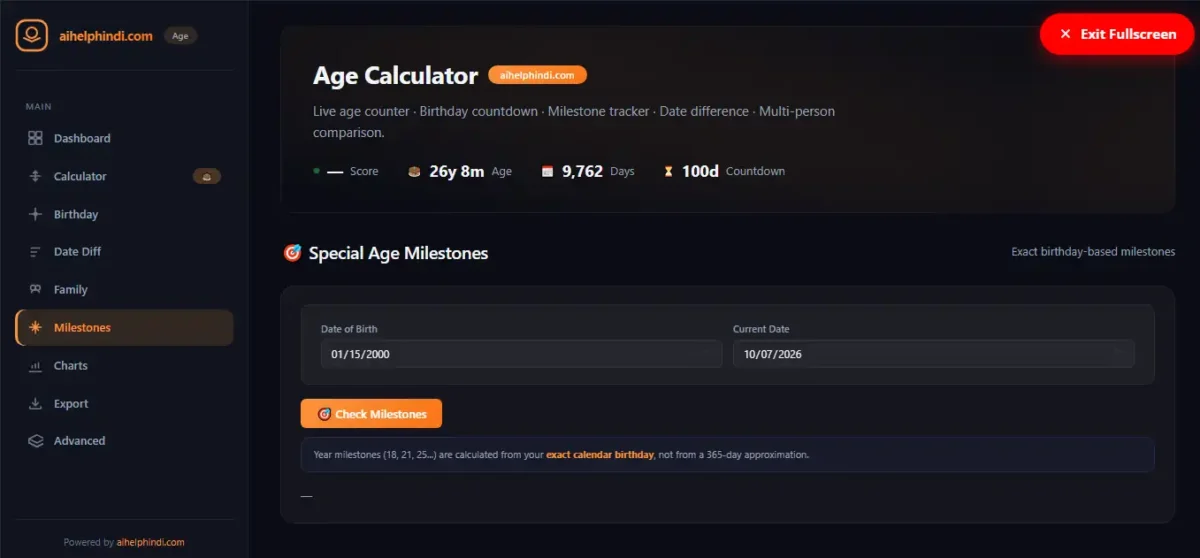
Task: Click the Advanced layers icon
Action: coord(35,441)
